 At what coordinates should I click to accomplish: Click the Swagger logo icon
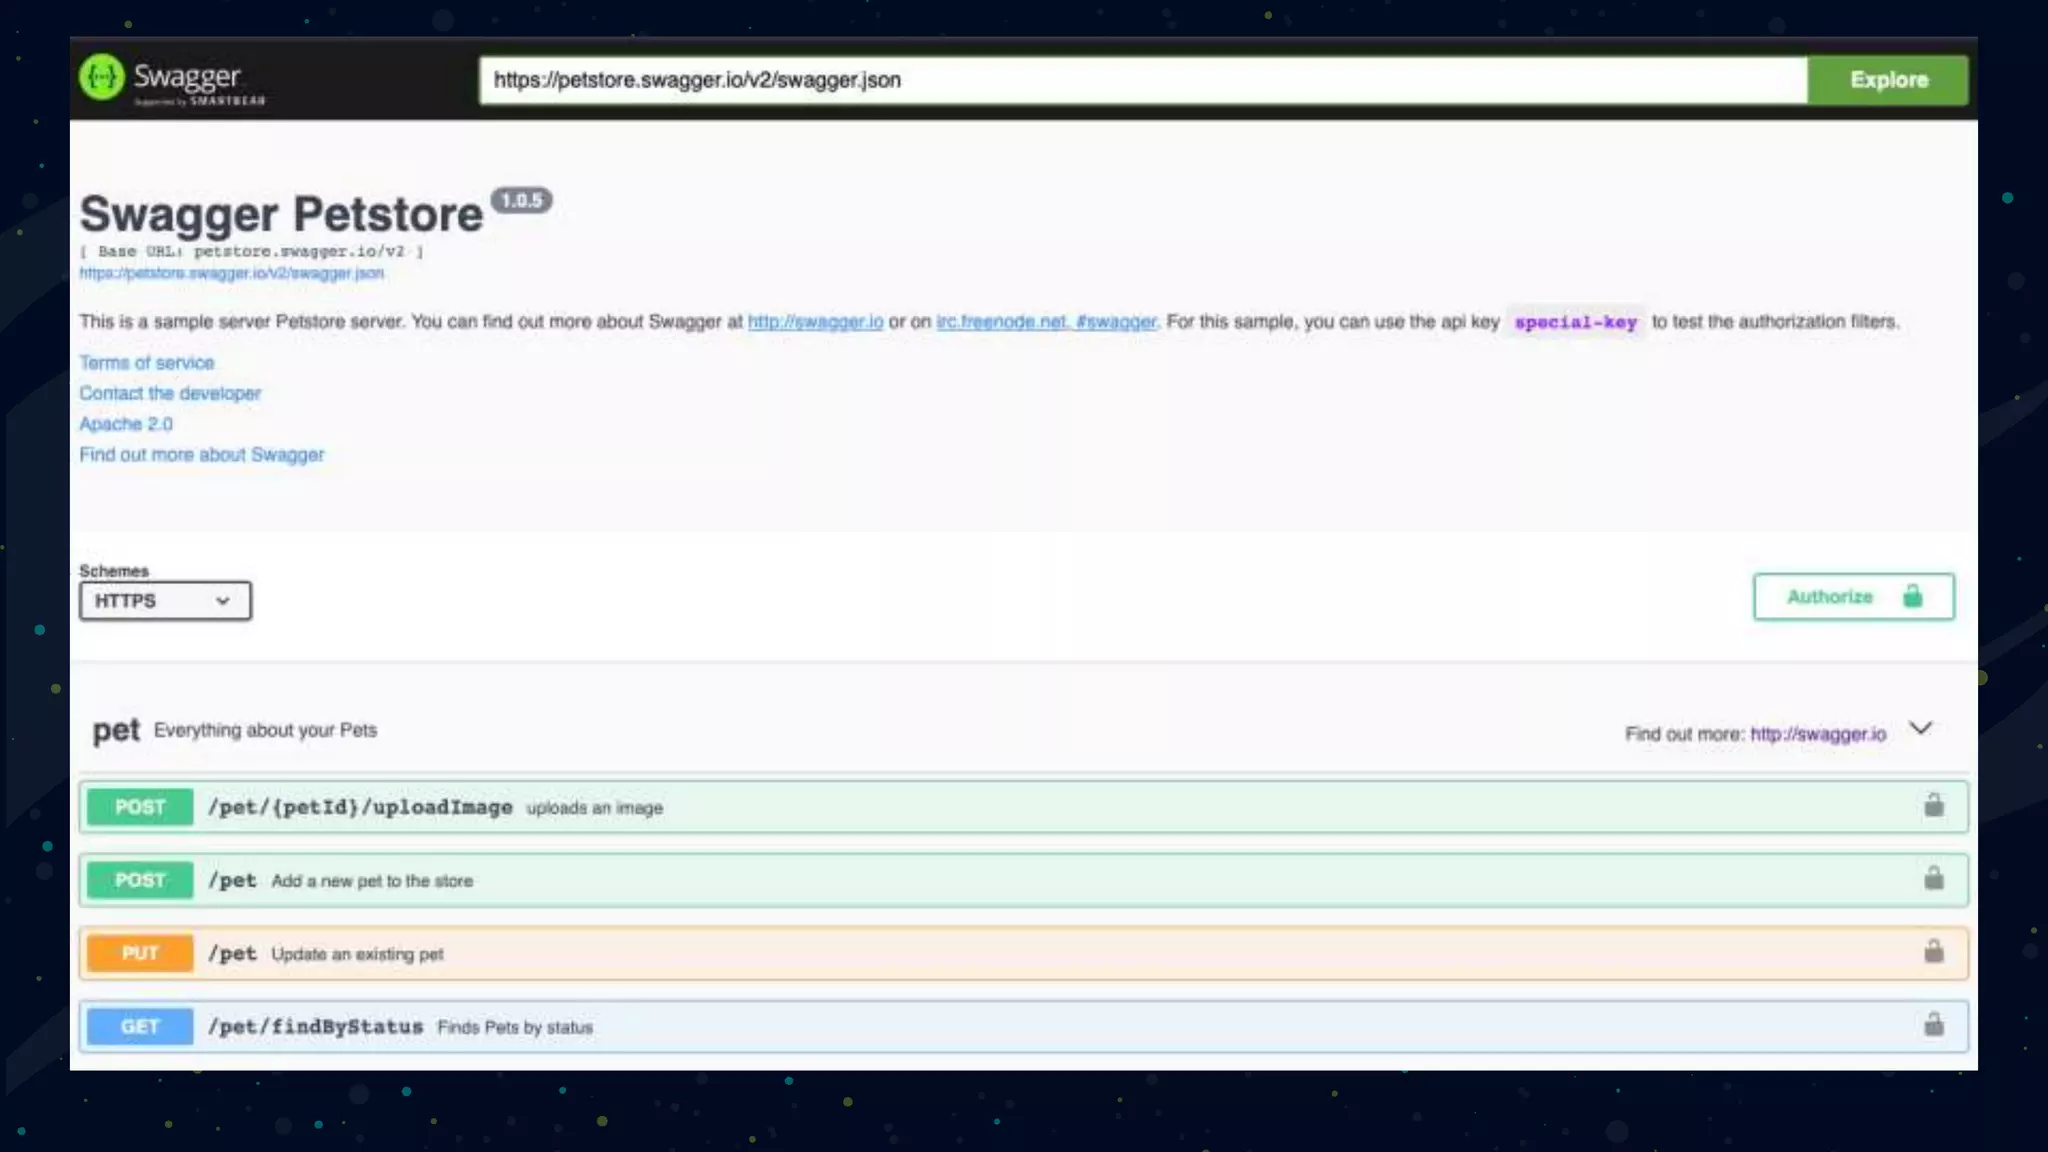(x=101, y=77)
